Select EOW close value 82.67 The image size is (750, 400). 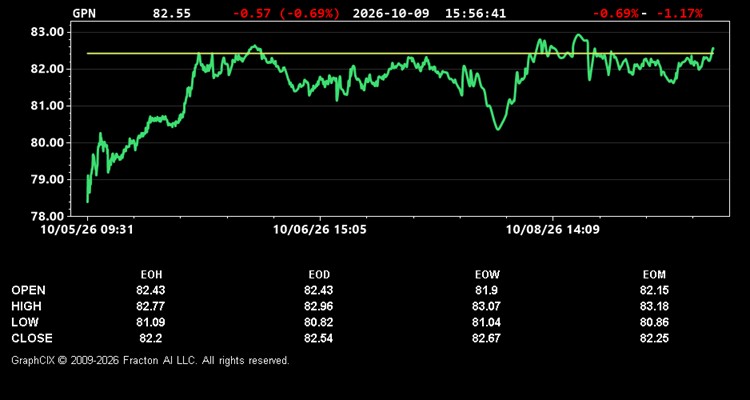click(x=486, y=338)
